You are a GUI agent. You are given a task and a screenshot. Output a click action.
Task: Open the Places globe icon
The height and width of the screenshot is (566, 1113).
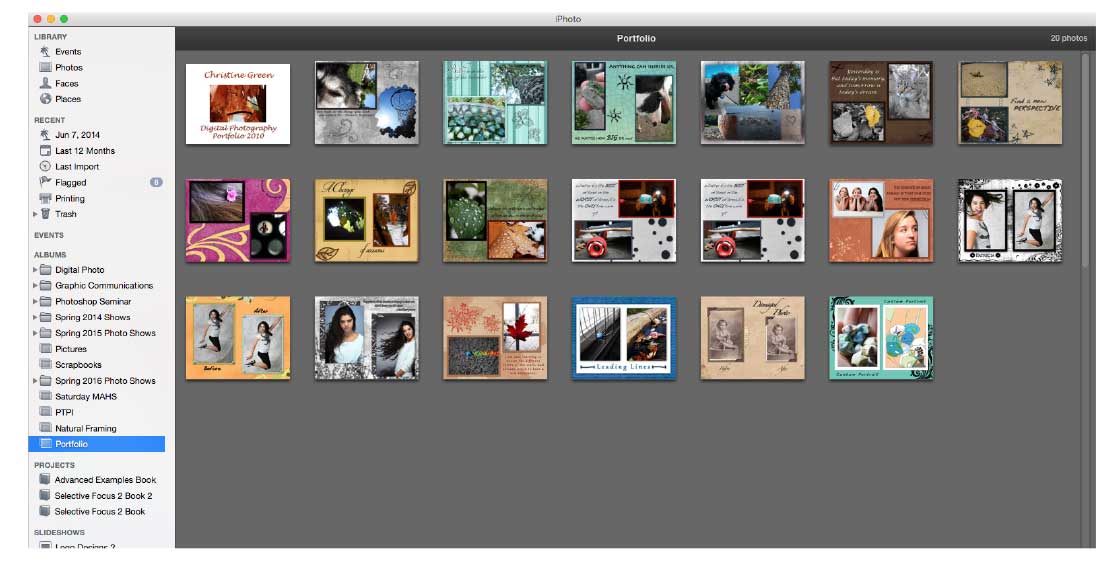coord(45,99)
